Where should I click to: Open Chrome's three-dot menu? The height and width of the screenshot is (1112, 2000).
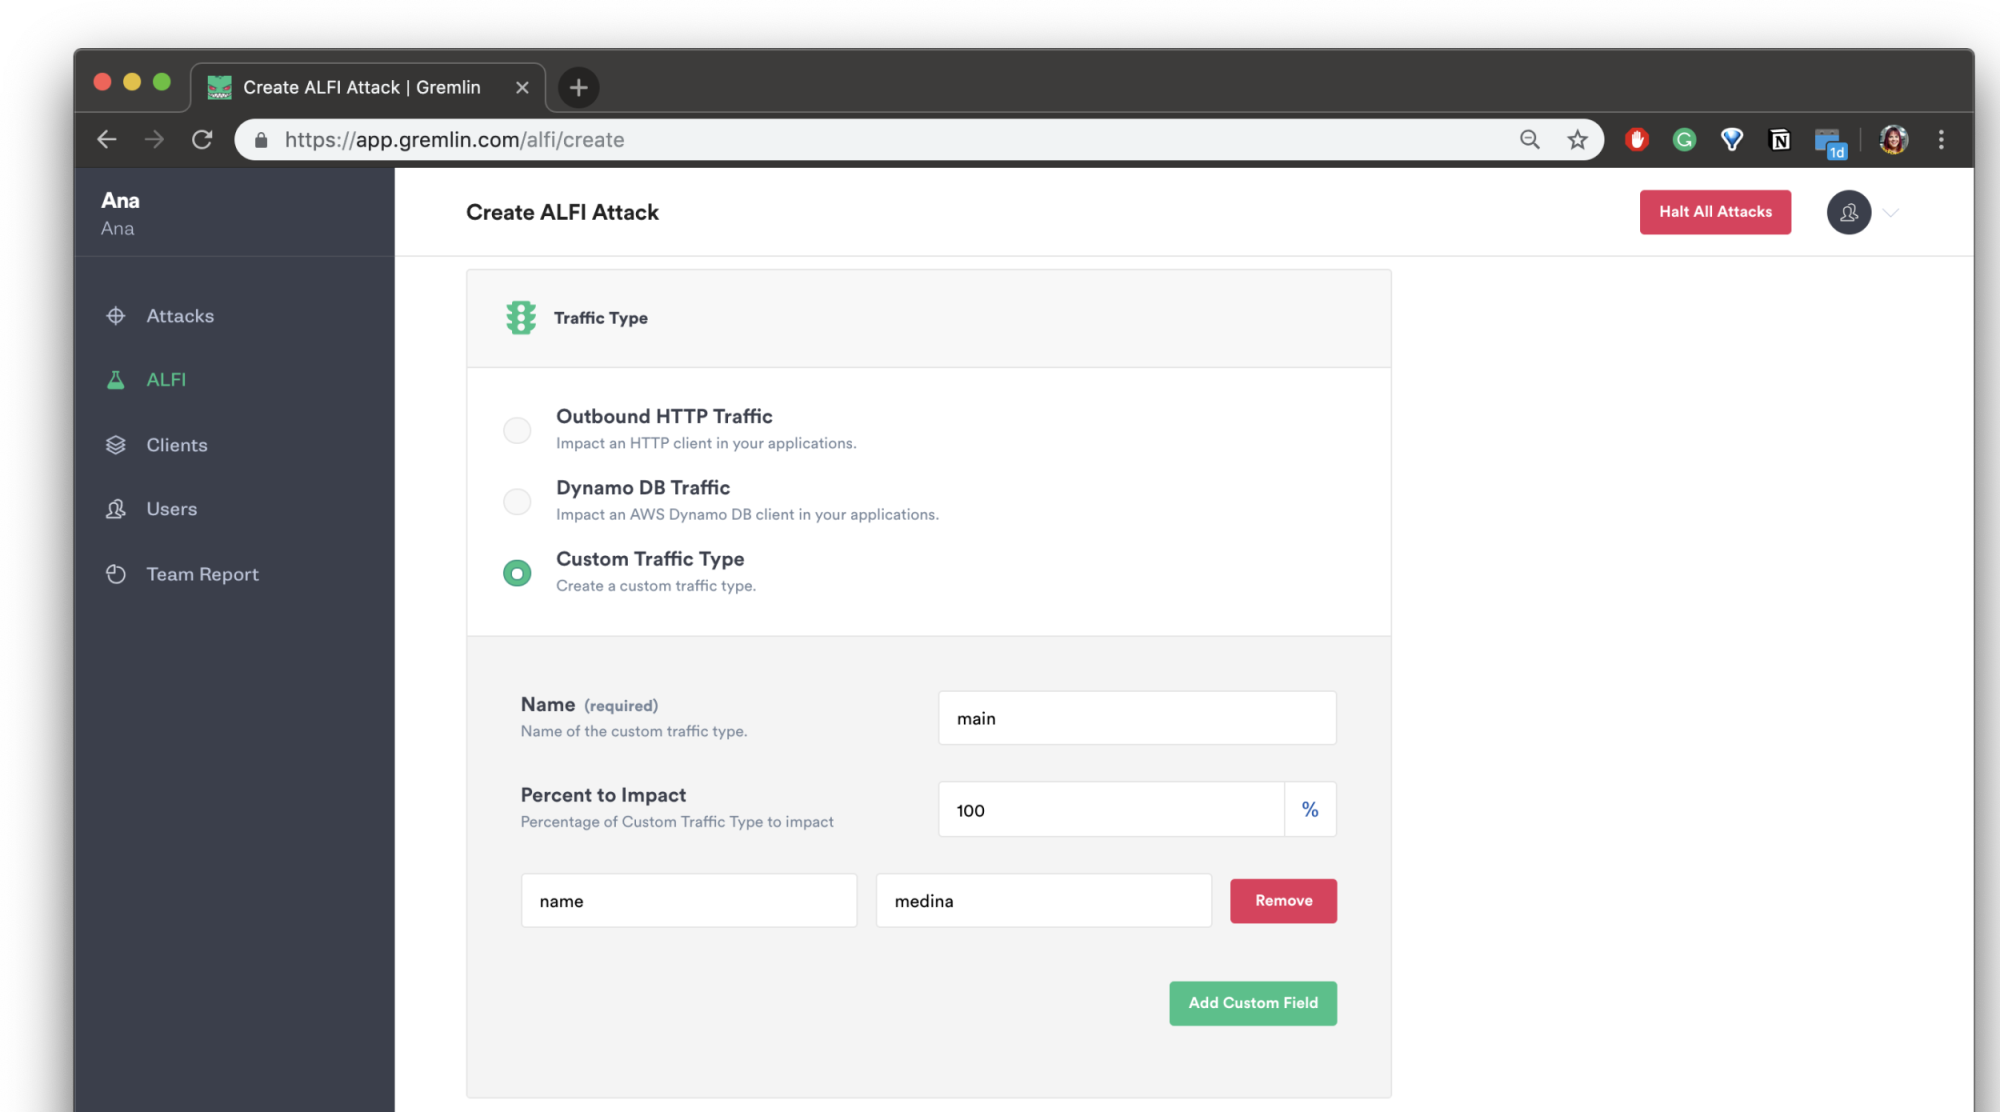tap(1942, 140)
